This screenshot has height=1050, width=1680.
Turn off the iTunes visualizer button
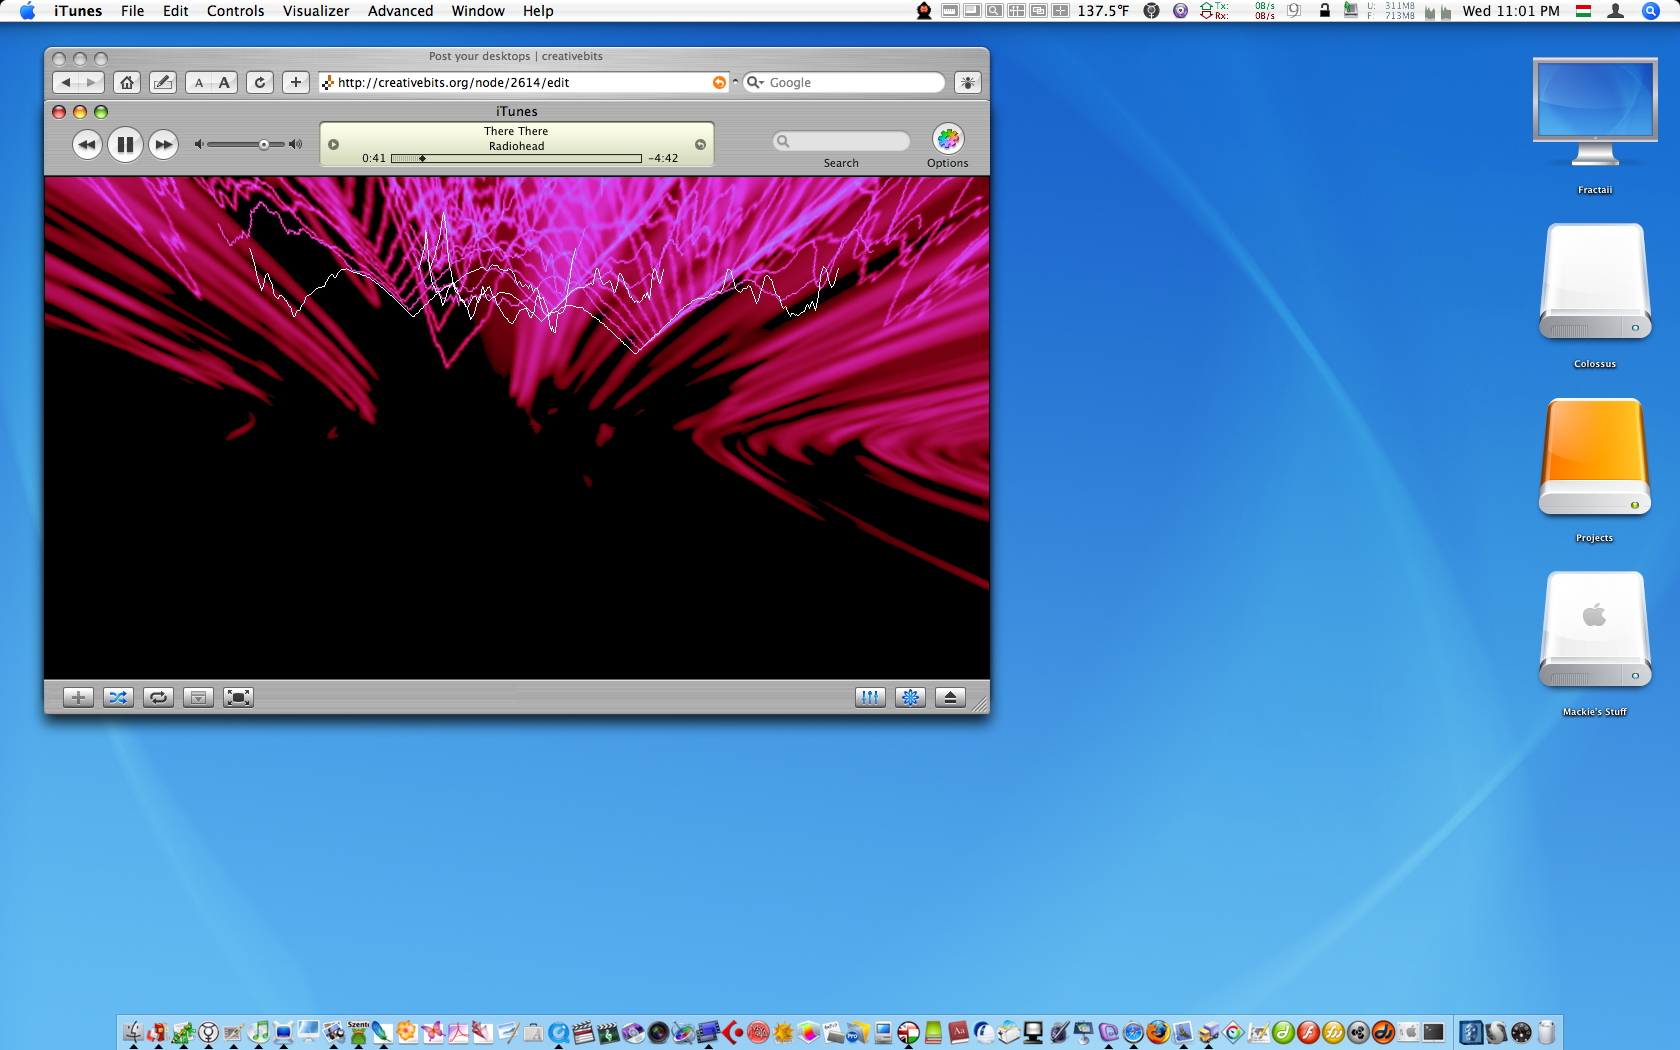click(x=910, y=697)
